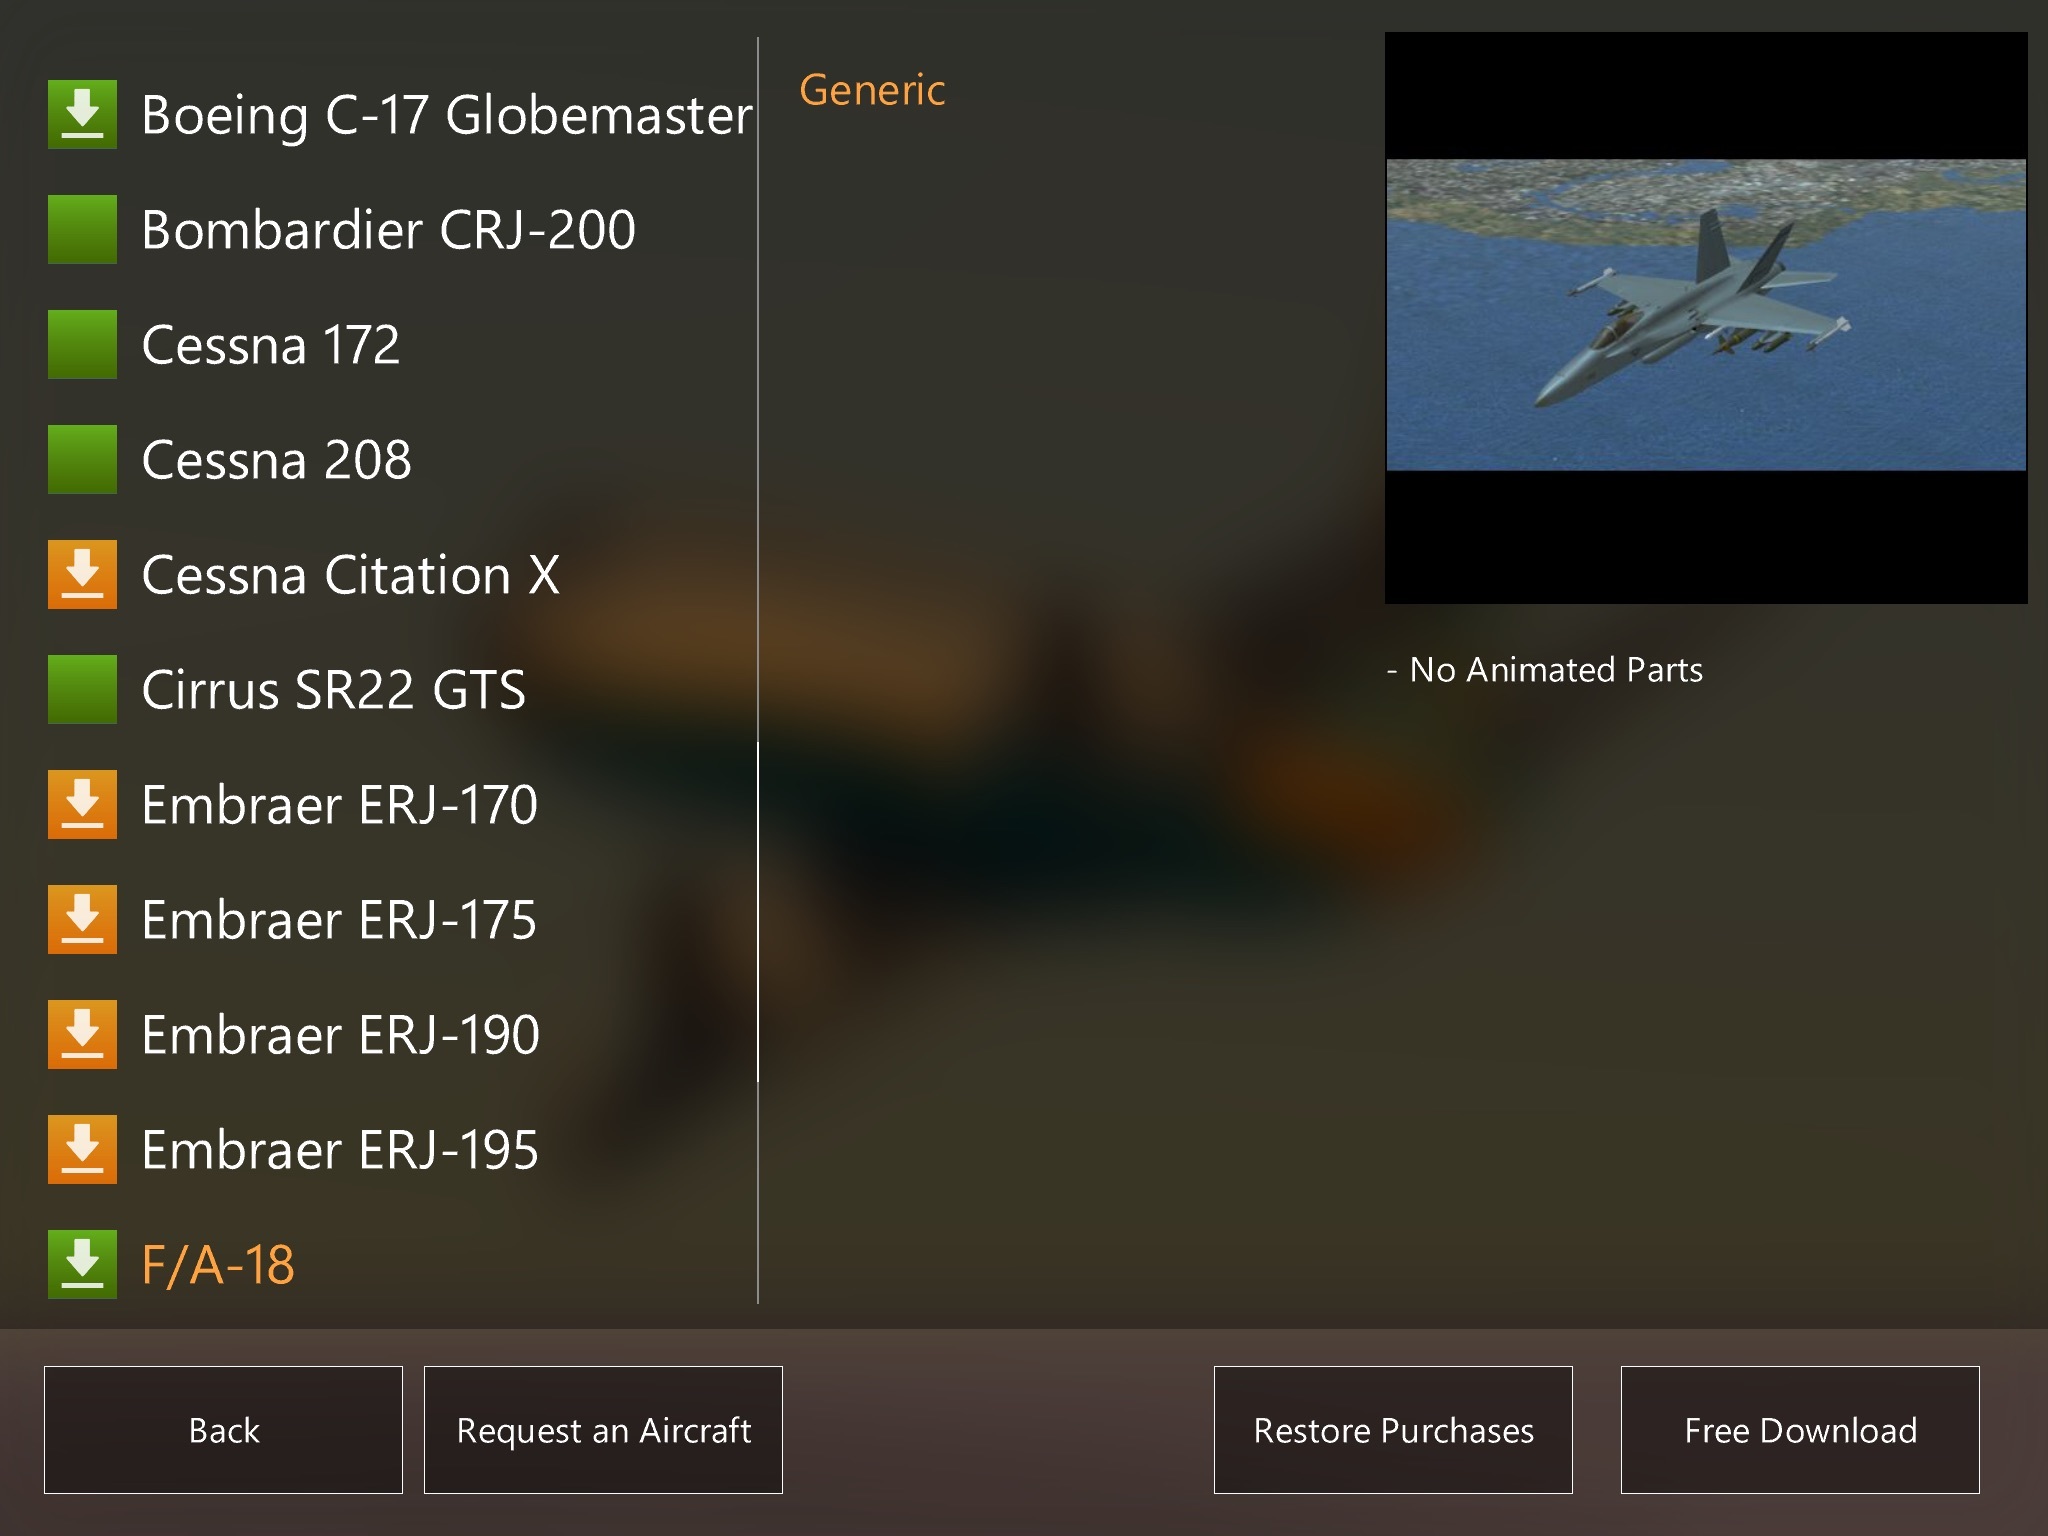This screenshot has height=1536, width=2048.
Task: Click the green square beside Bombardier CRJ-200
Action: pyautogui.click(x=82, y=229)
